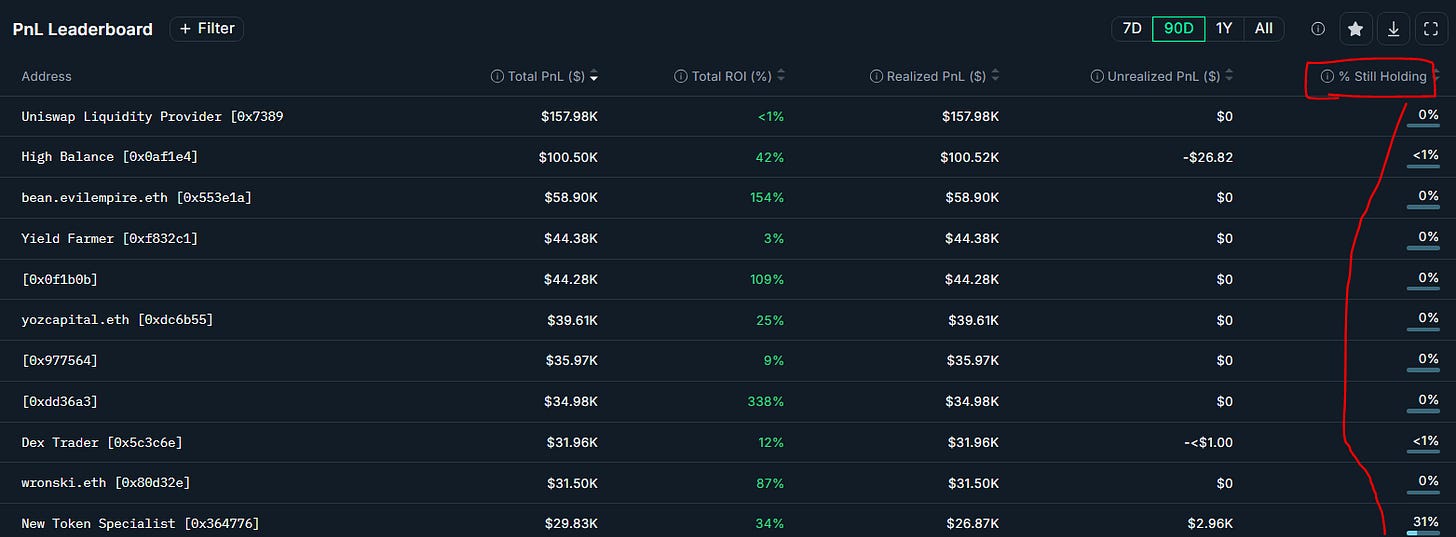Open yozcapital.eth address entry
Image resolution: width=1456 pixels, height=537 pixels.
tap(117, 320)
